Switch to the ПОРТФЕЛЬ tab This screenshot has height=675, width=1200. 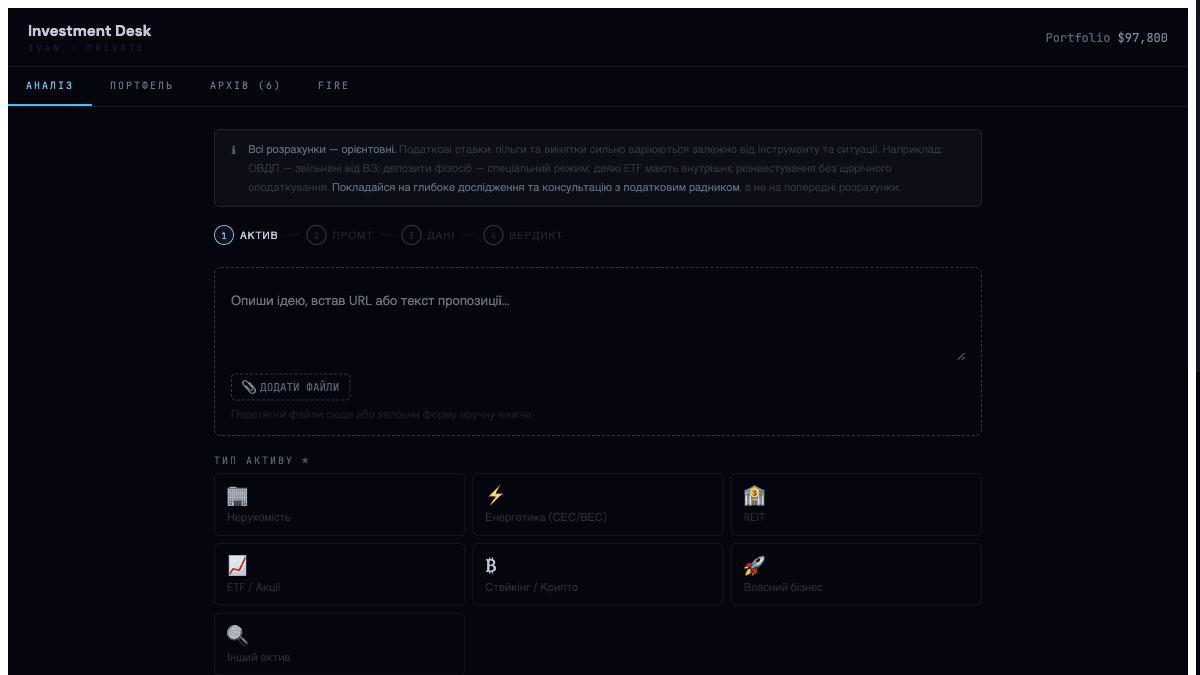(140, 86)
